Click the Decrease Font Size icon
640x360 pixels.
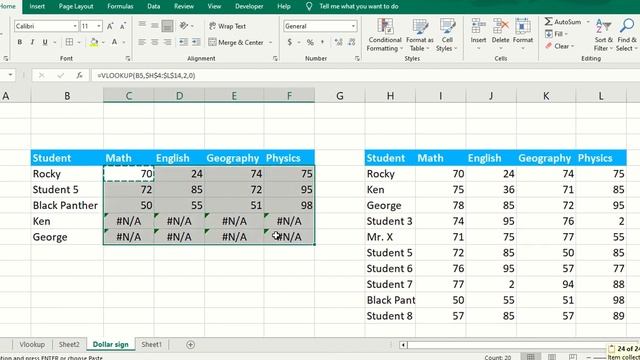point(123,26)
